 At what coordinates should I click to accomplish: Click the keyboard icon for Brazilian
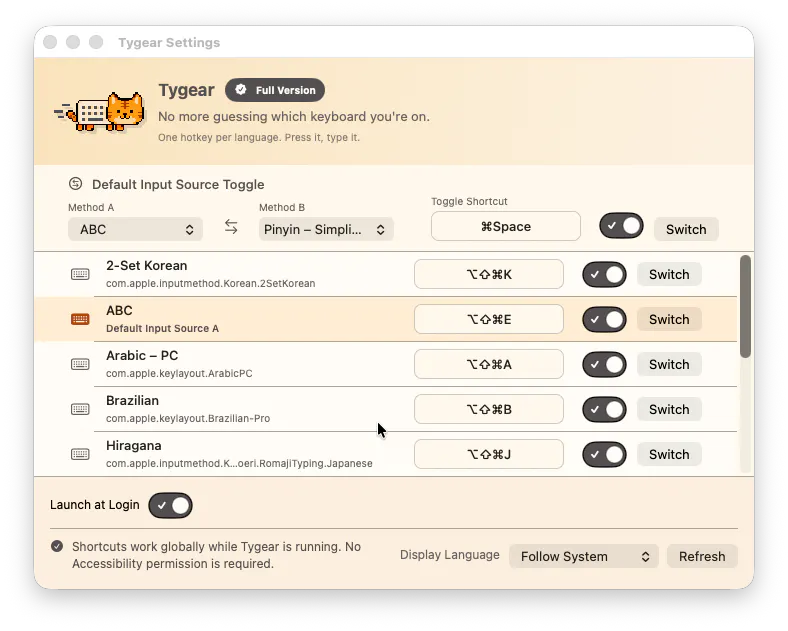[x=80, y=409]
